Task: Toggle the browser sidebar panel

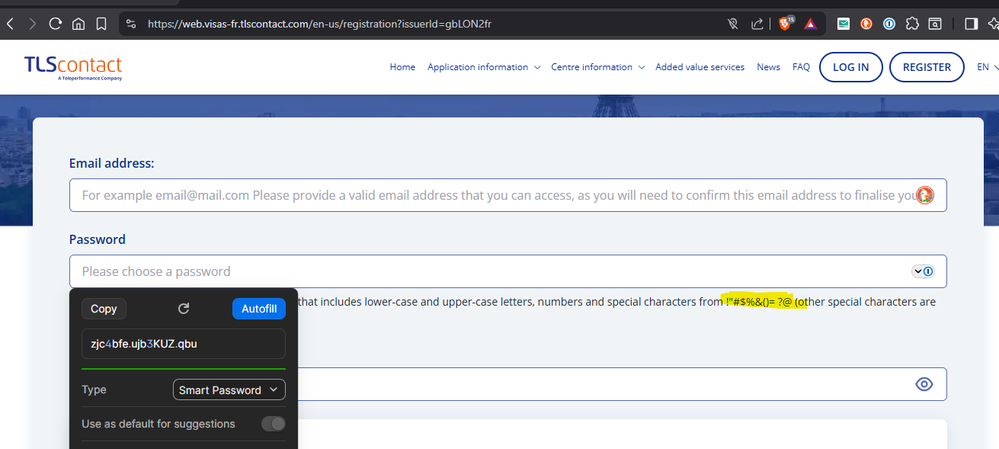Action: pyautogui.click(x=970, y=22)
